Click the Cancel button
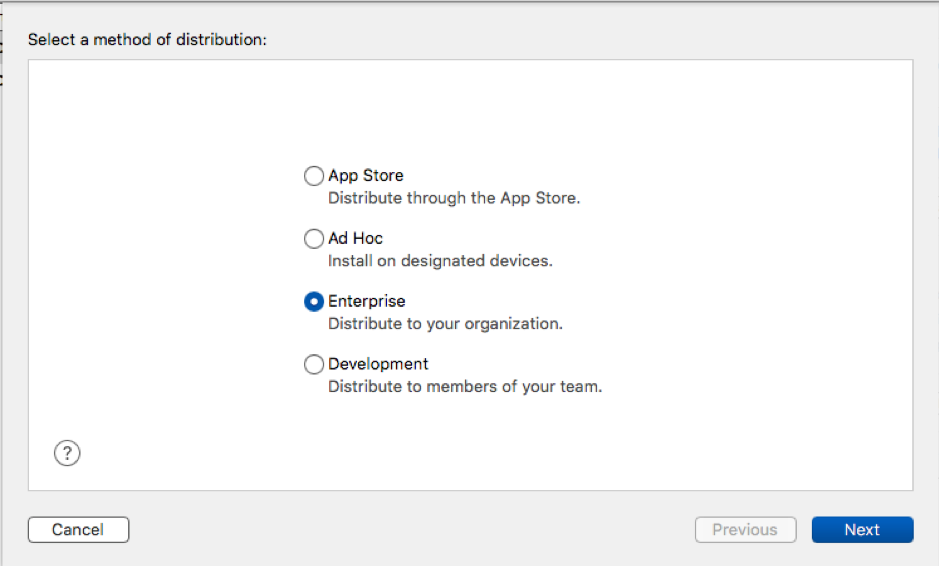 pos(78,530)
